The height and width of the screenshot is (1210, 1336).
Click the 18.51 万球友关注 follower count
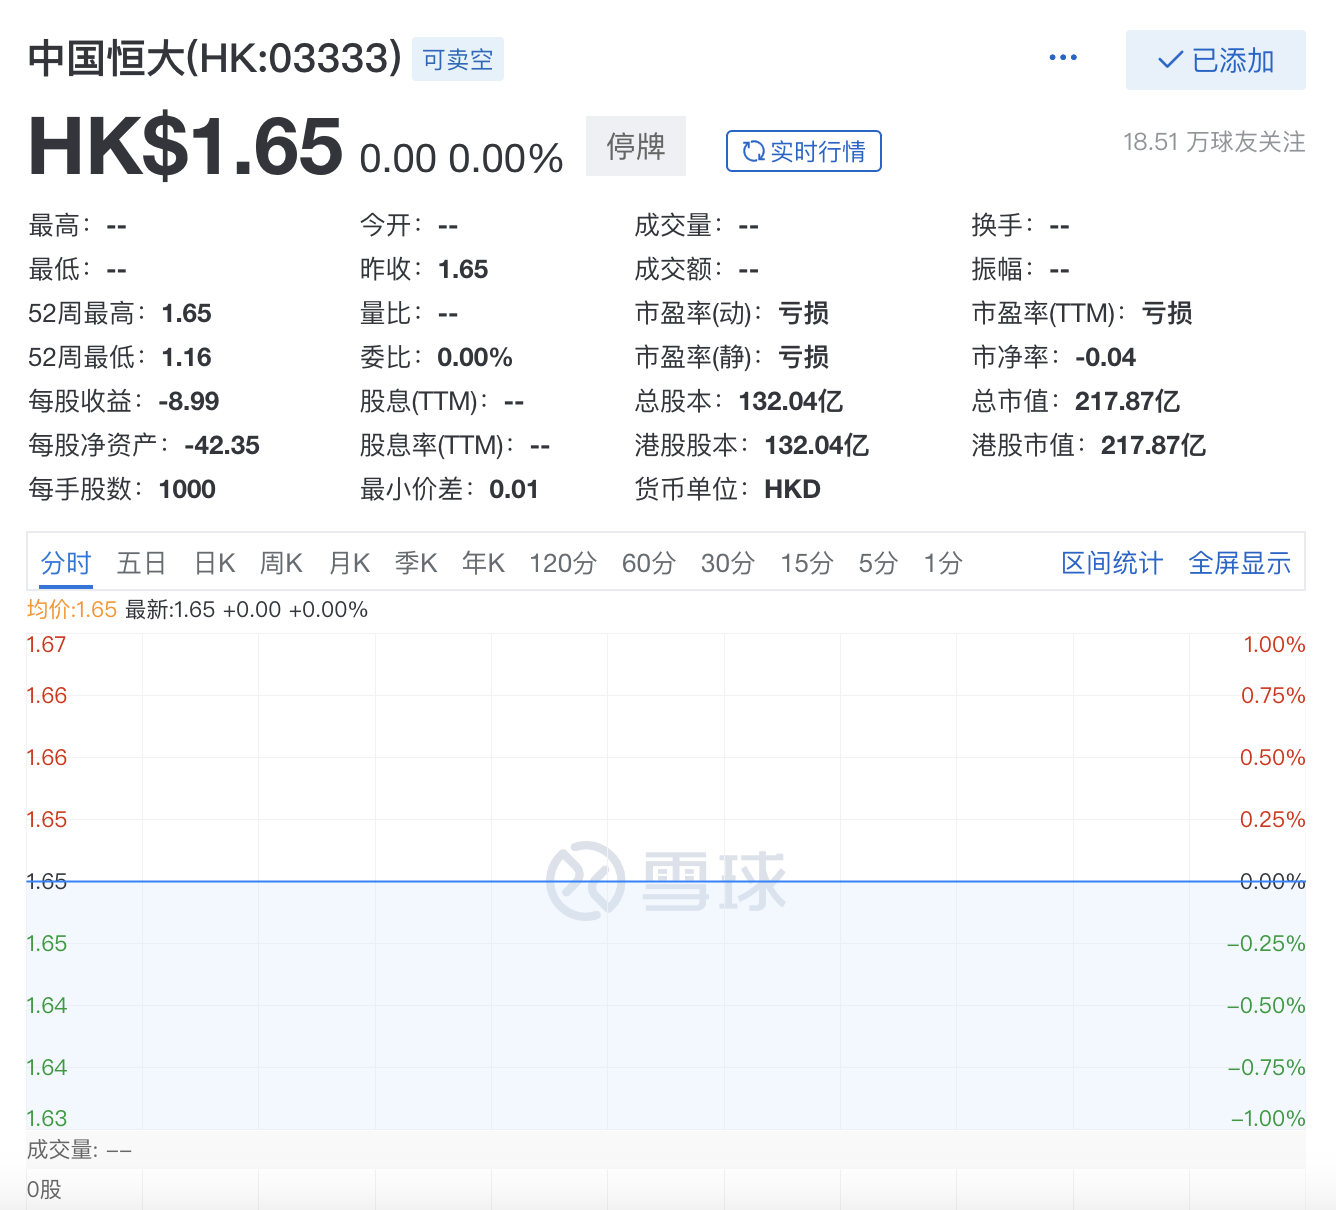coord(1214,142)
